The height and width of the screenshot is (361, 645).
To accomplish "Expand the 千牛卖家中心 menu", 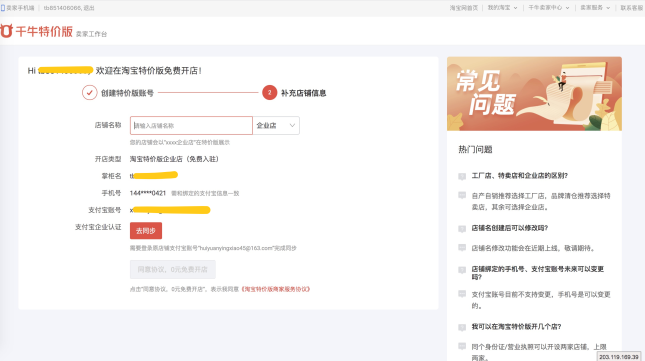I will (549, 8).
